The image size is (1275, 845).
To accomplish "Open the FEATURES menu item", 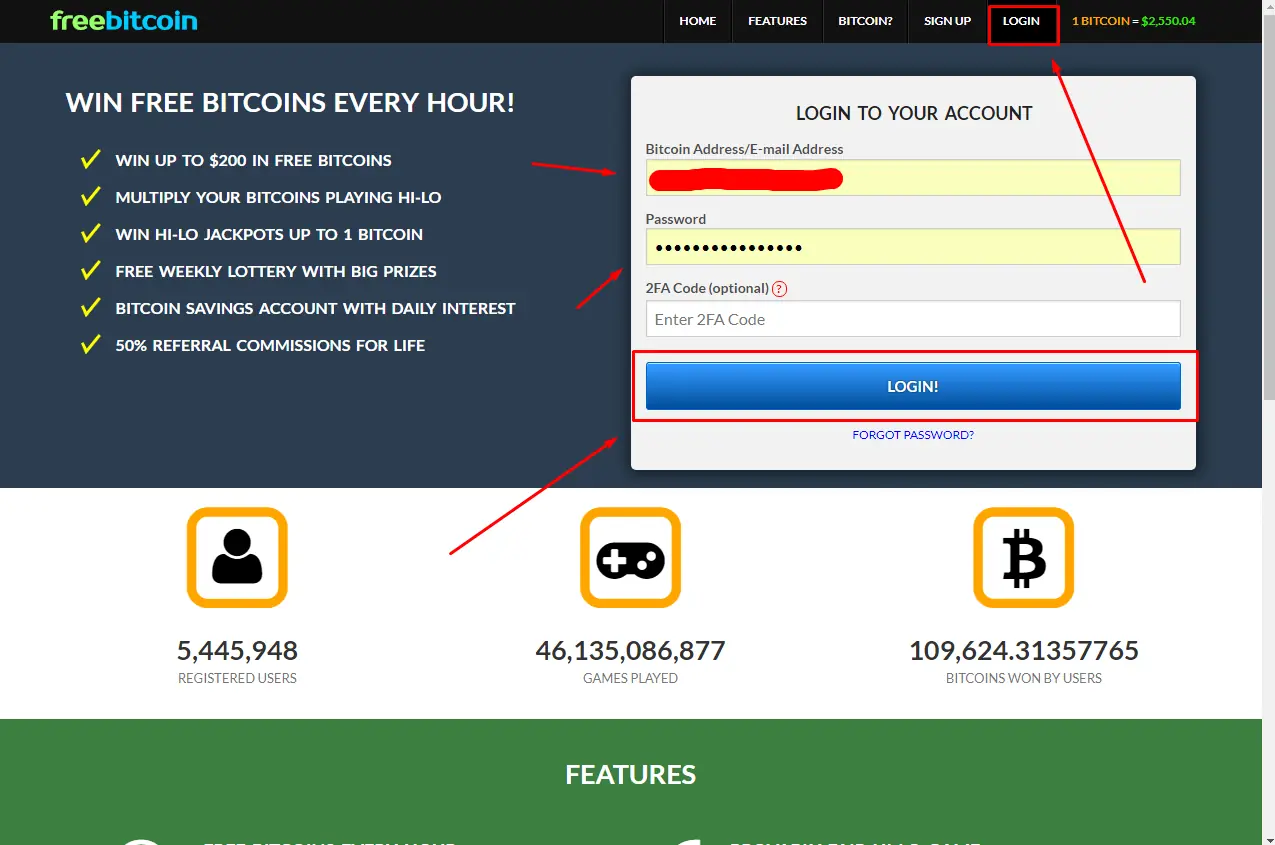I will (777, 21).
